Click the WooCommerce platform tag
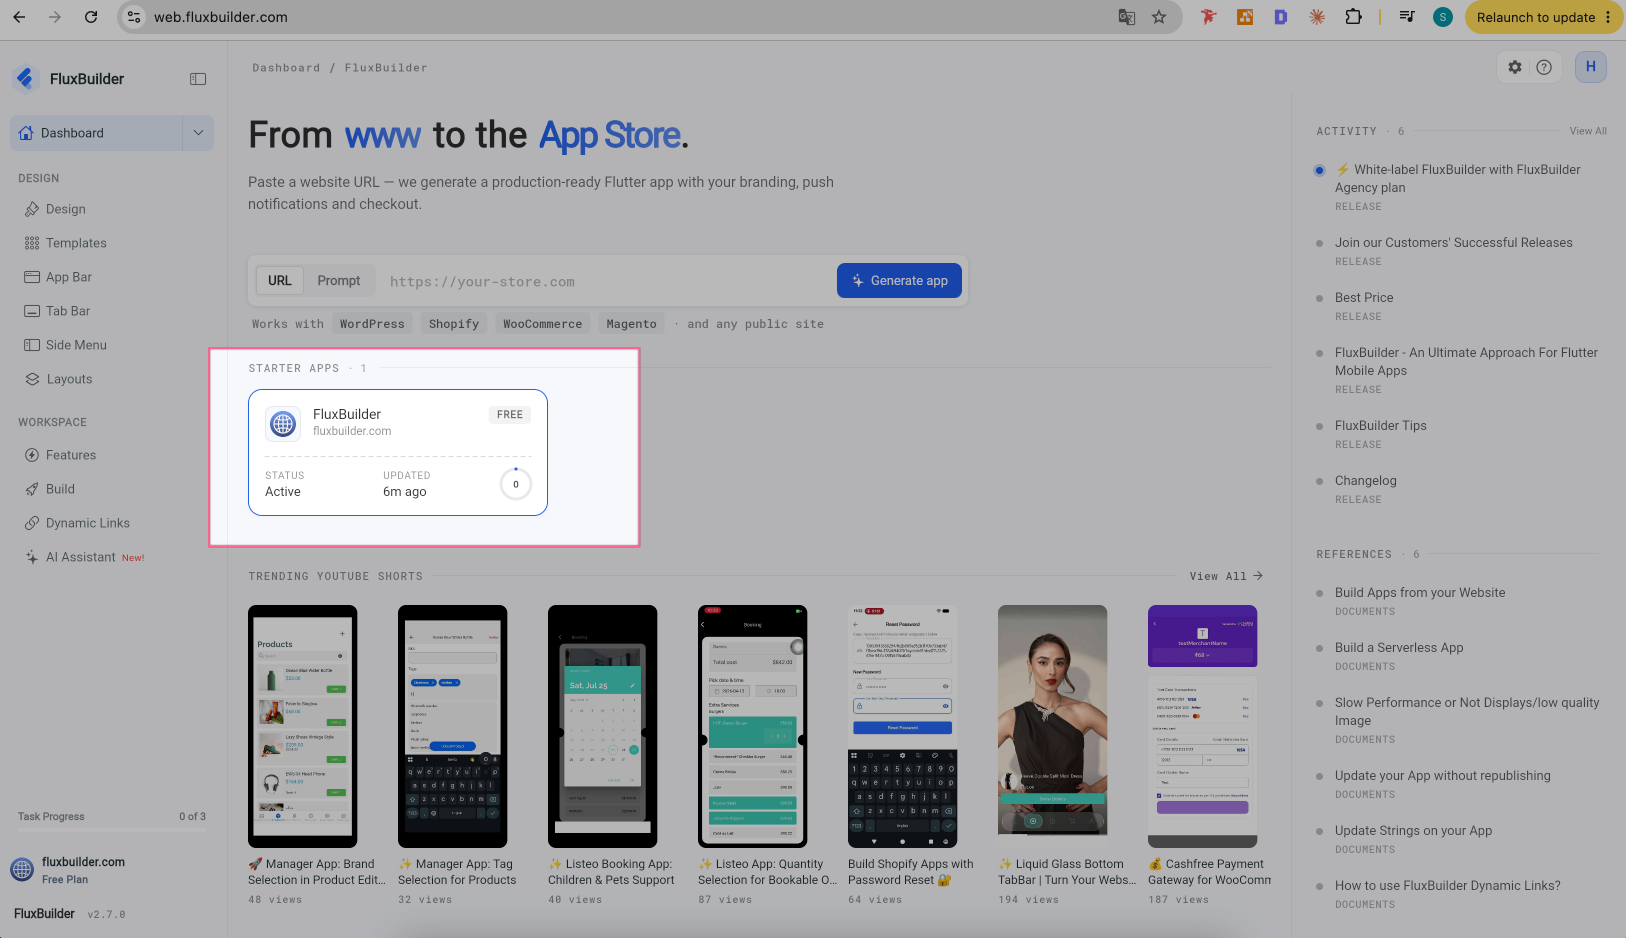The image size is (1626, 938). point(542,324)
